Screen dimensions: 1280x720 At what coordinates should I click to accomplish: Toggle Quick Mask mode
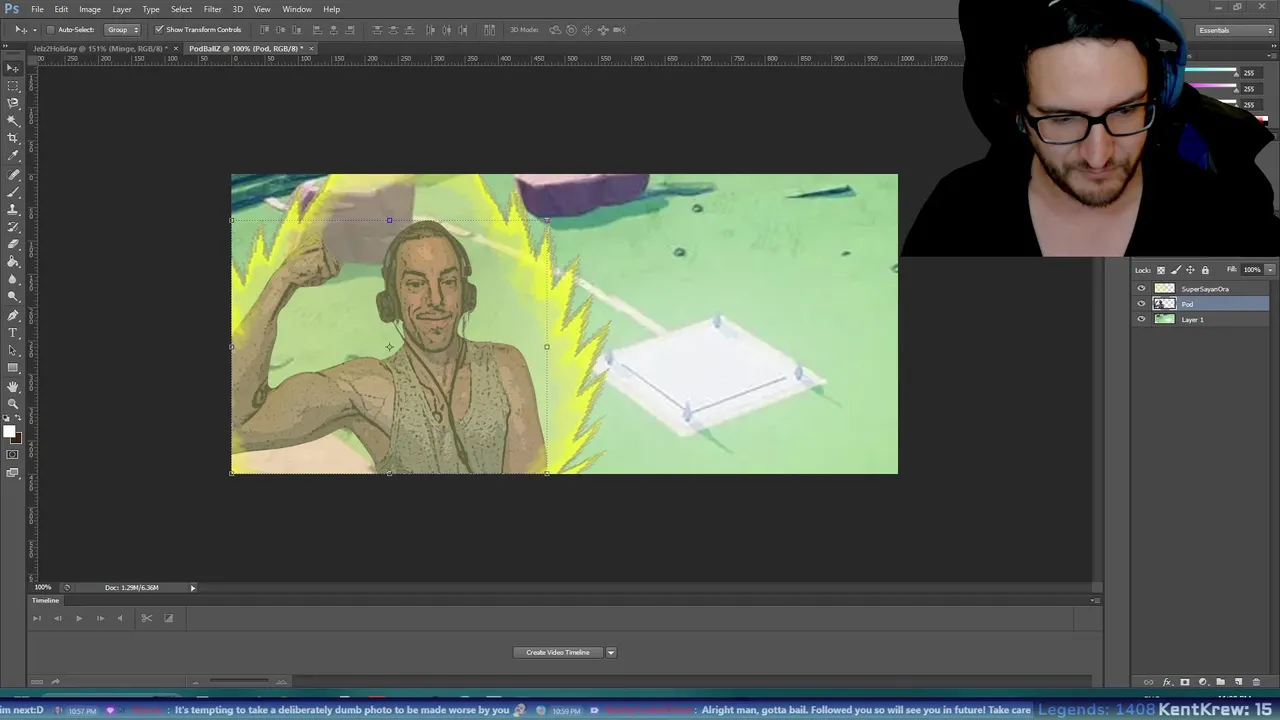point(13,455)
